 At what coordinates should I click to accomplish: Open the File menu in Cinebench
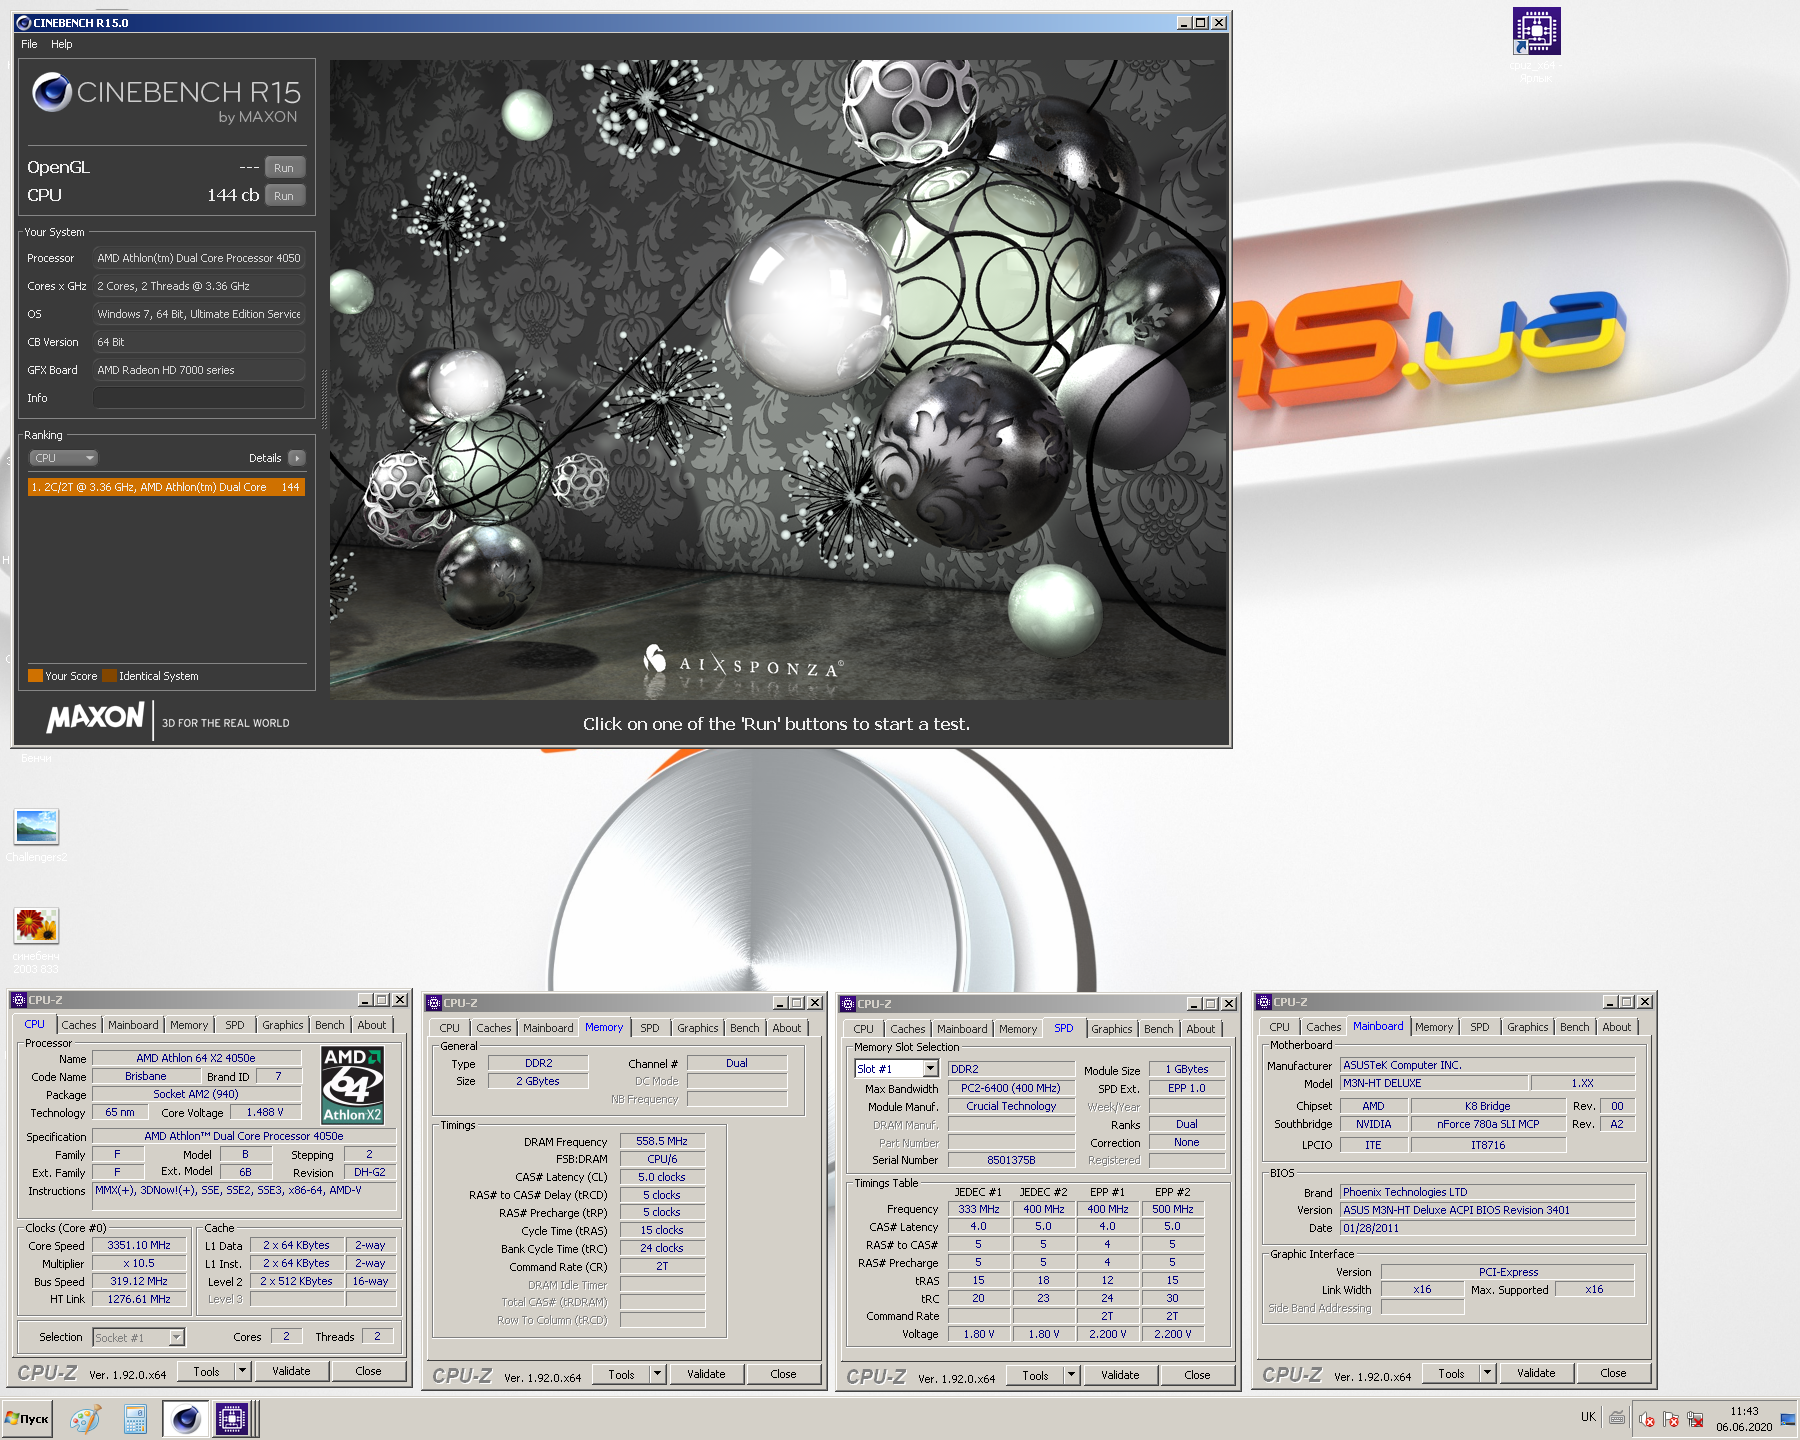pyautogui.click(x=29, y=44)
